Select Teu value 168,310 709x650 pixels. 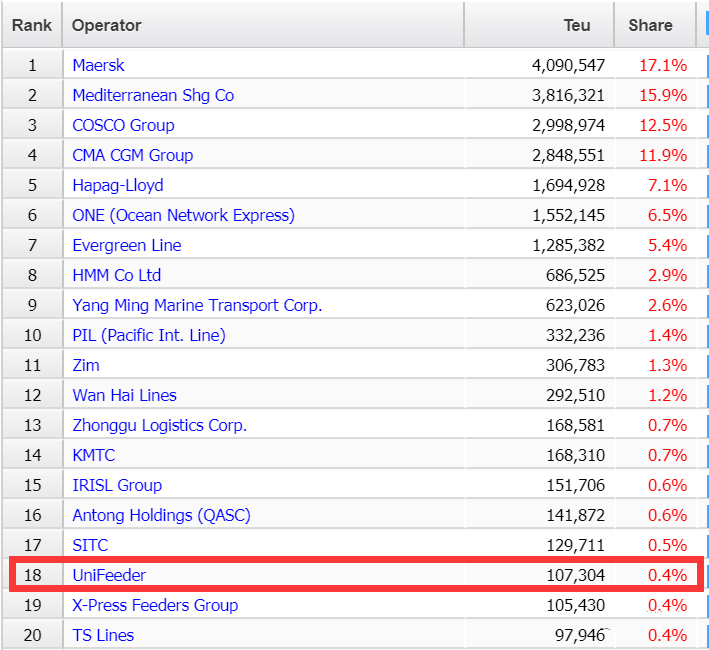575,455
